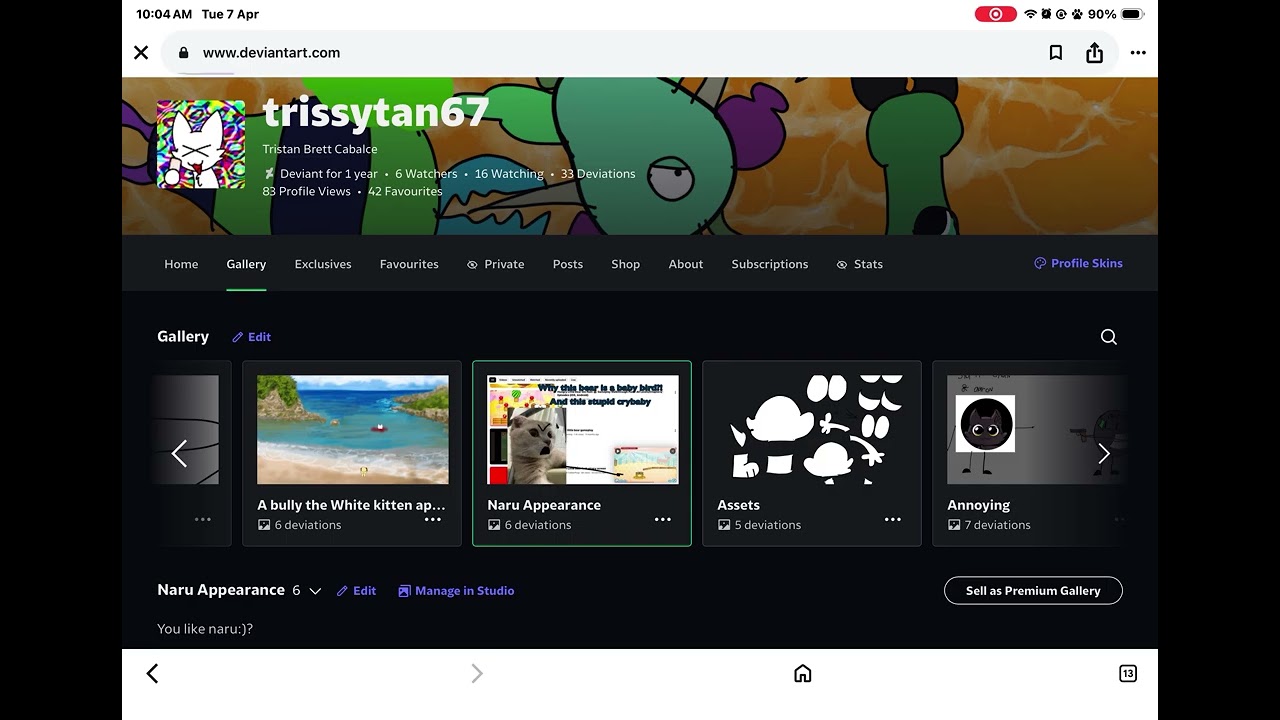This screenshot has height=720, width=1280.
Task: Open the browser three-dot menu
Action: point(1138,53)
